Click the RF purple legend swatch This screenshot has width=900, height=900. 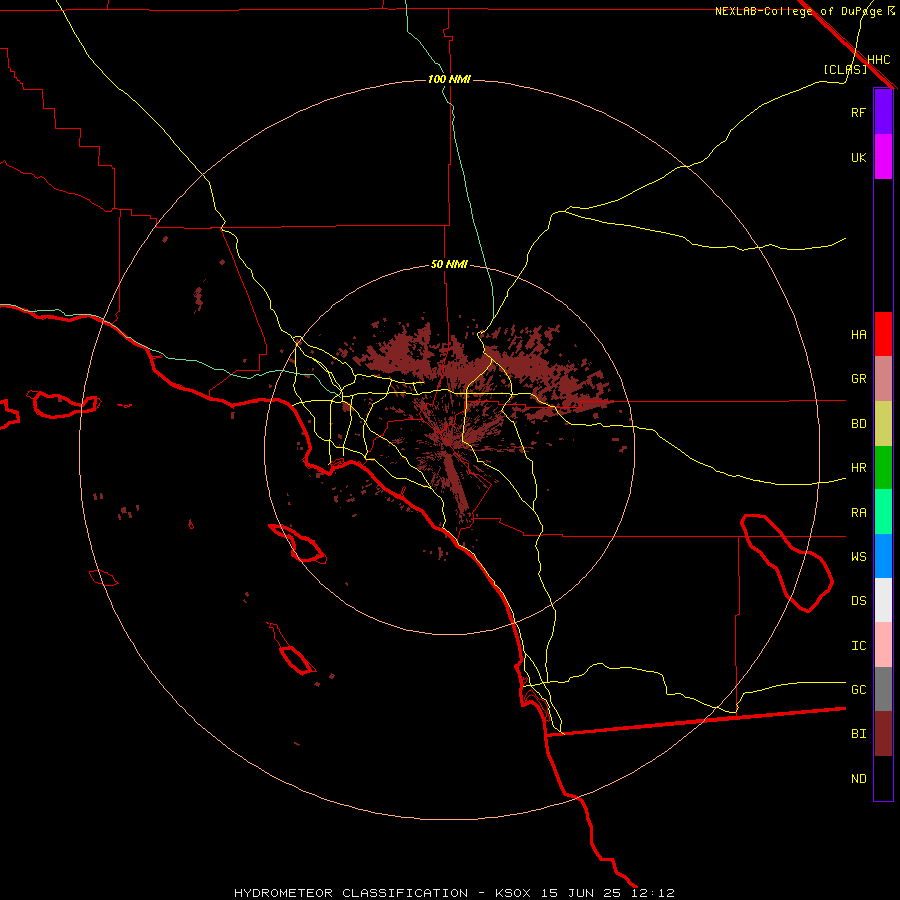pyautogui.click(x=883, y=112)
